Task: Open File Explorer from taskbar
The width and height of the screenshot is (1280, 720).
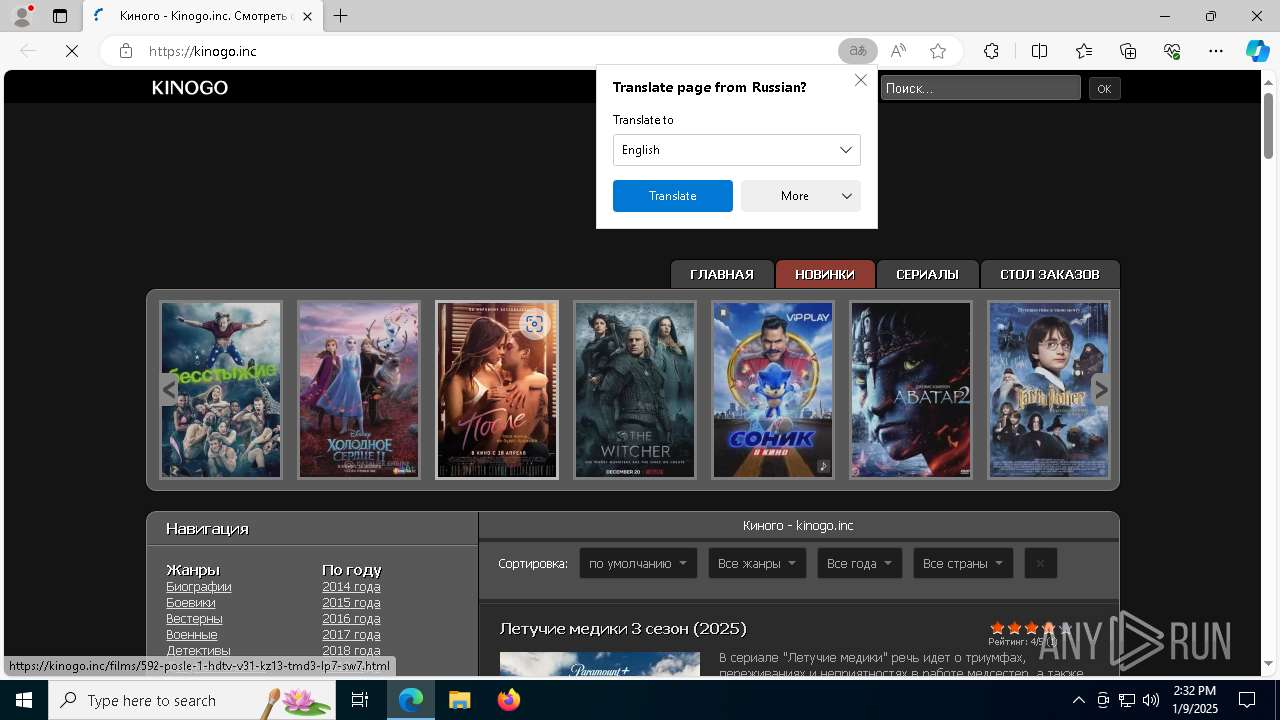Action: click(x=459, y=700)
